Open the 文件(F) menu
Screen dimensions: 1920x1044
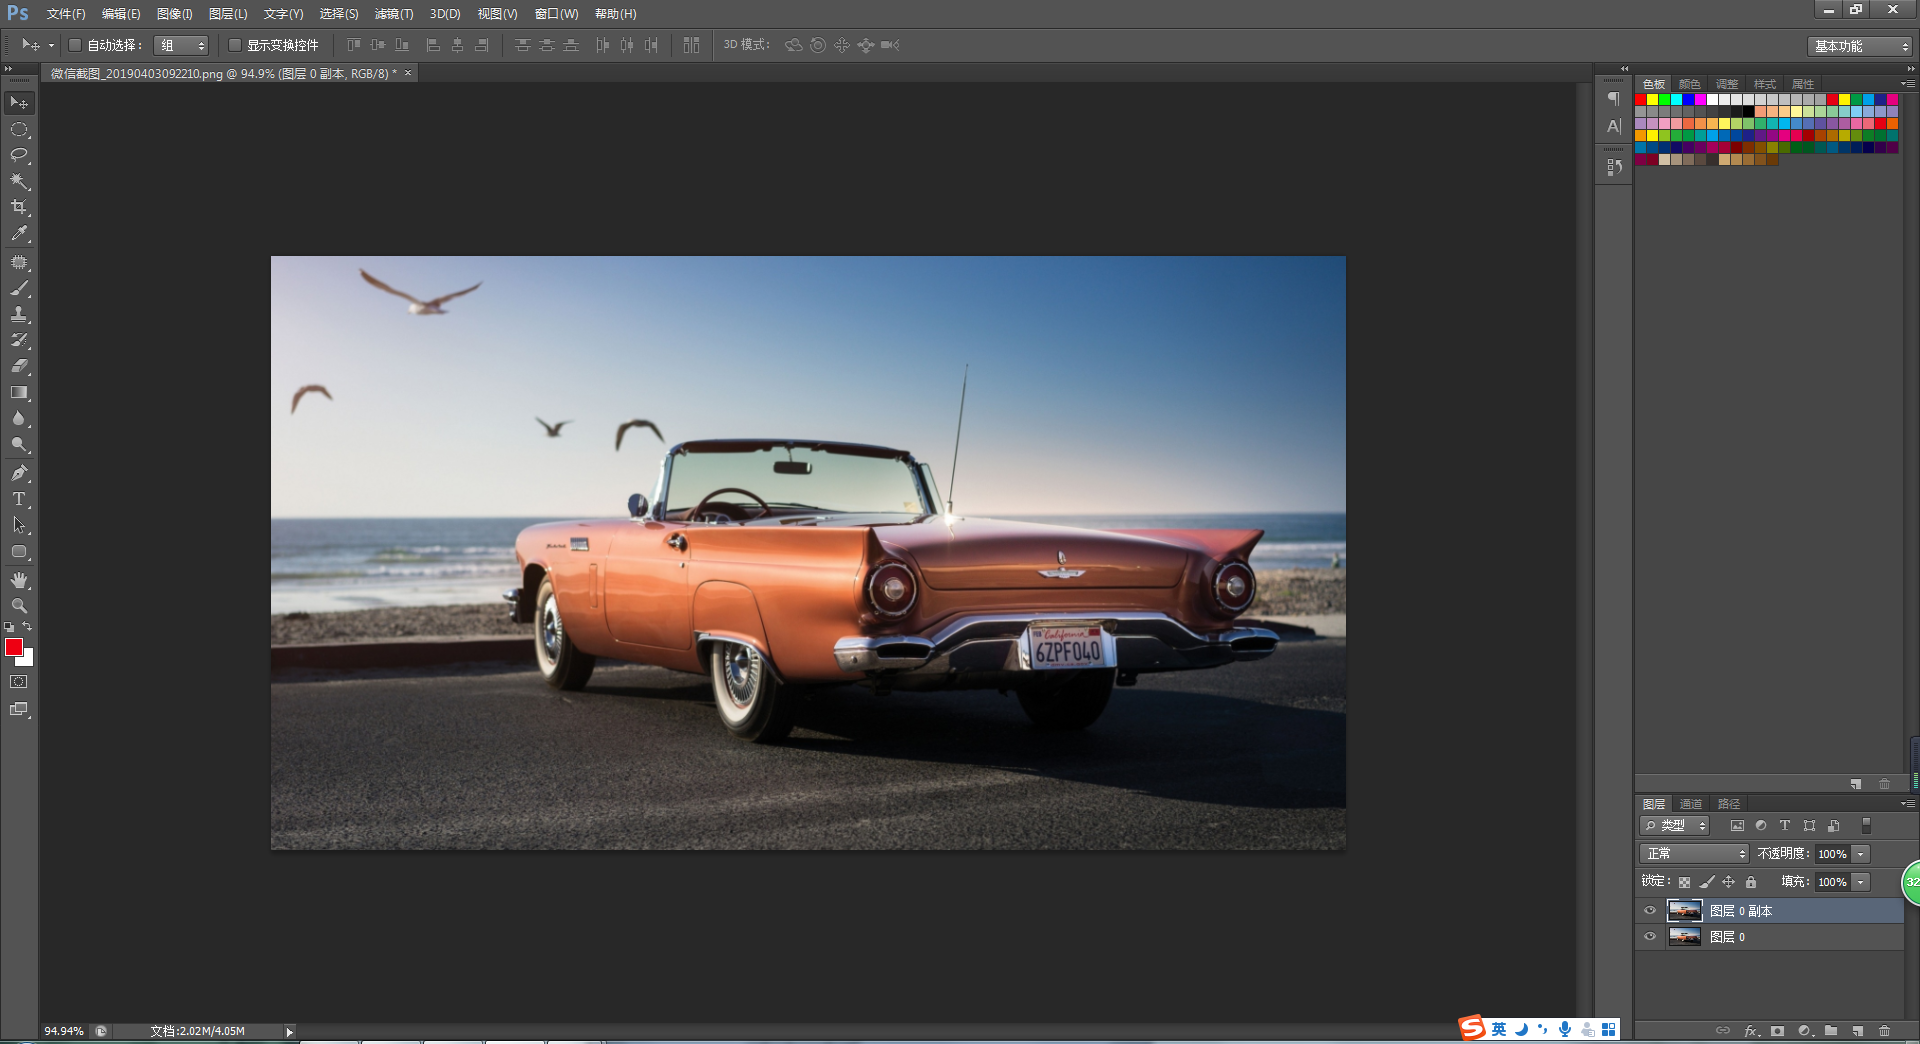(x=66, y=14)
